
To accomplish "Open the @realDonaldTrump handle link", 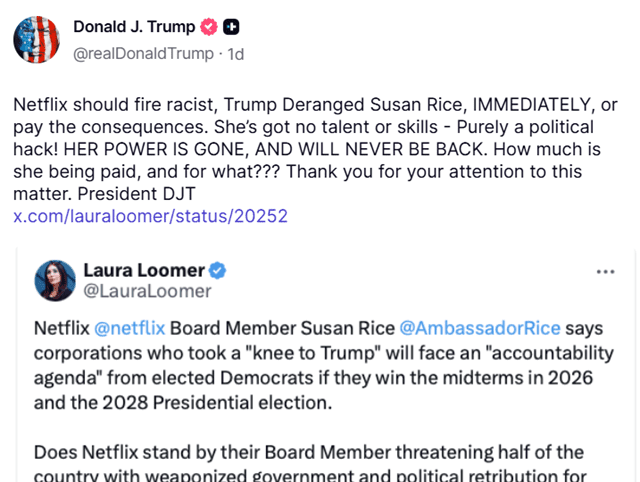I will (143, 53).
